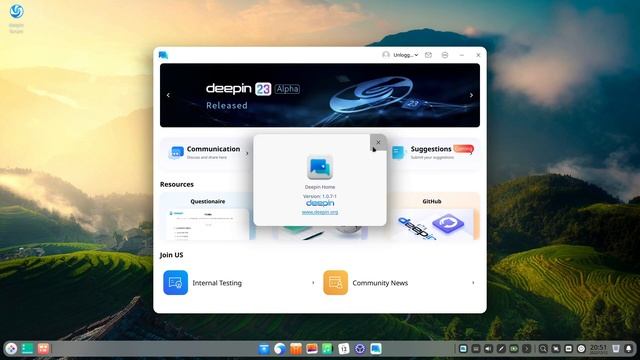Open the Suggestions card
Viewport: 640px width, 360px height.
(x=433, y=153)
